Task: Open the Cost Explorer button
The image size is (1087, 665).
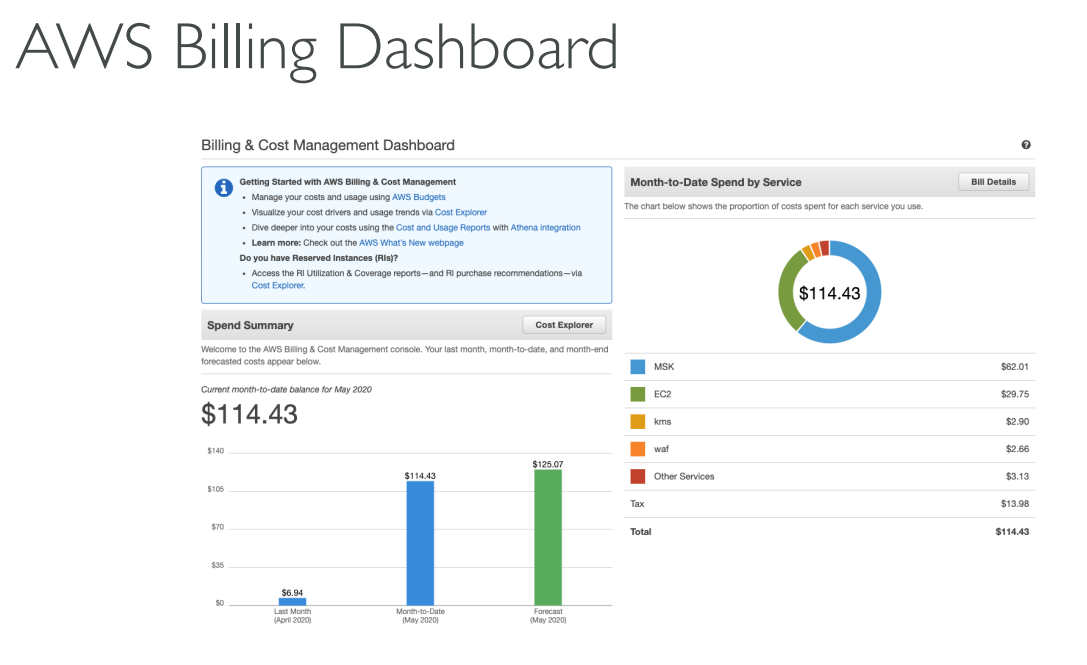Action: [x=566, y=325]
